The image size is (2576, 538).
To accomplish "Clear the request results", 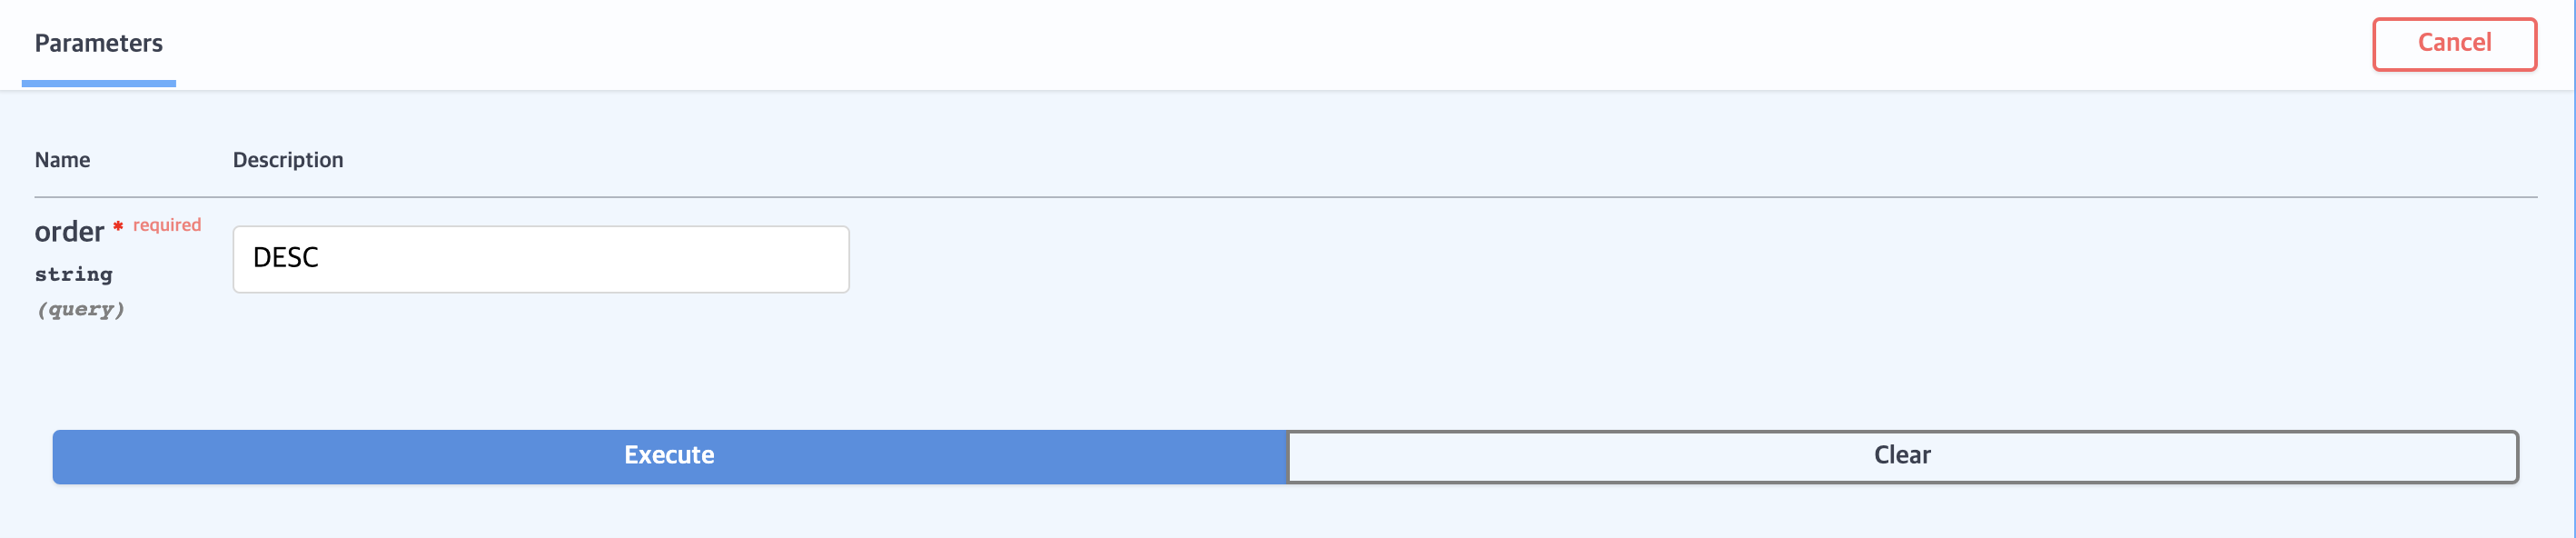I will pyautogui.click(x=1902, y=457).
